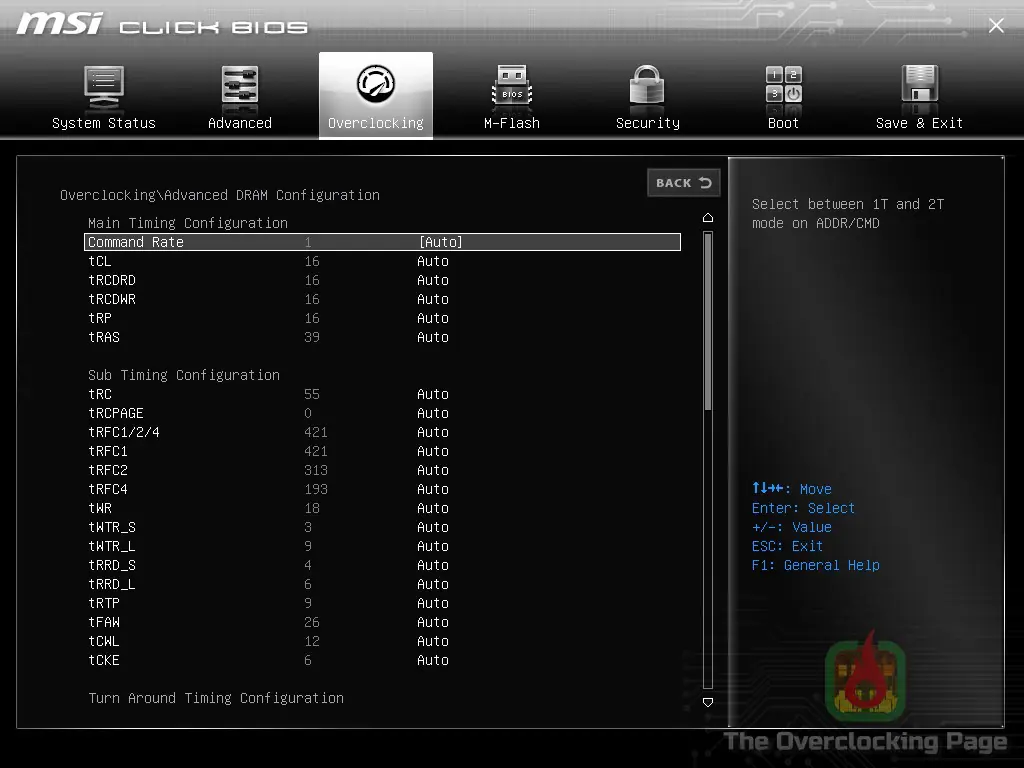This screenshot has height=768, width=1024.
Task: Click the F1: General Help hint
Action: [x=816, y=565]
